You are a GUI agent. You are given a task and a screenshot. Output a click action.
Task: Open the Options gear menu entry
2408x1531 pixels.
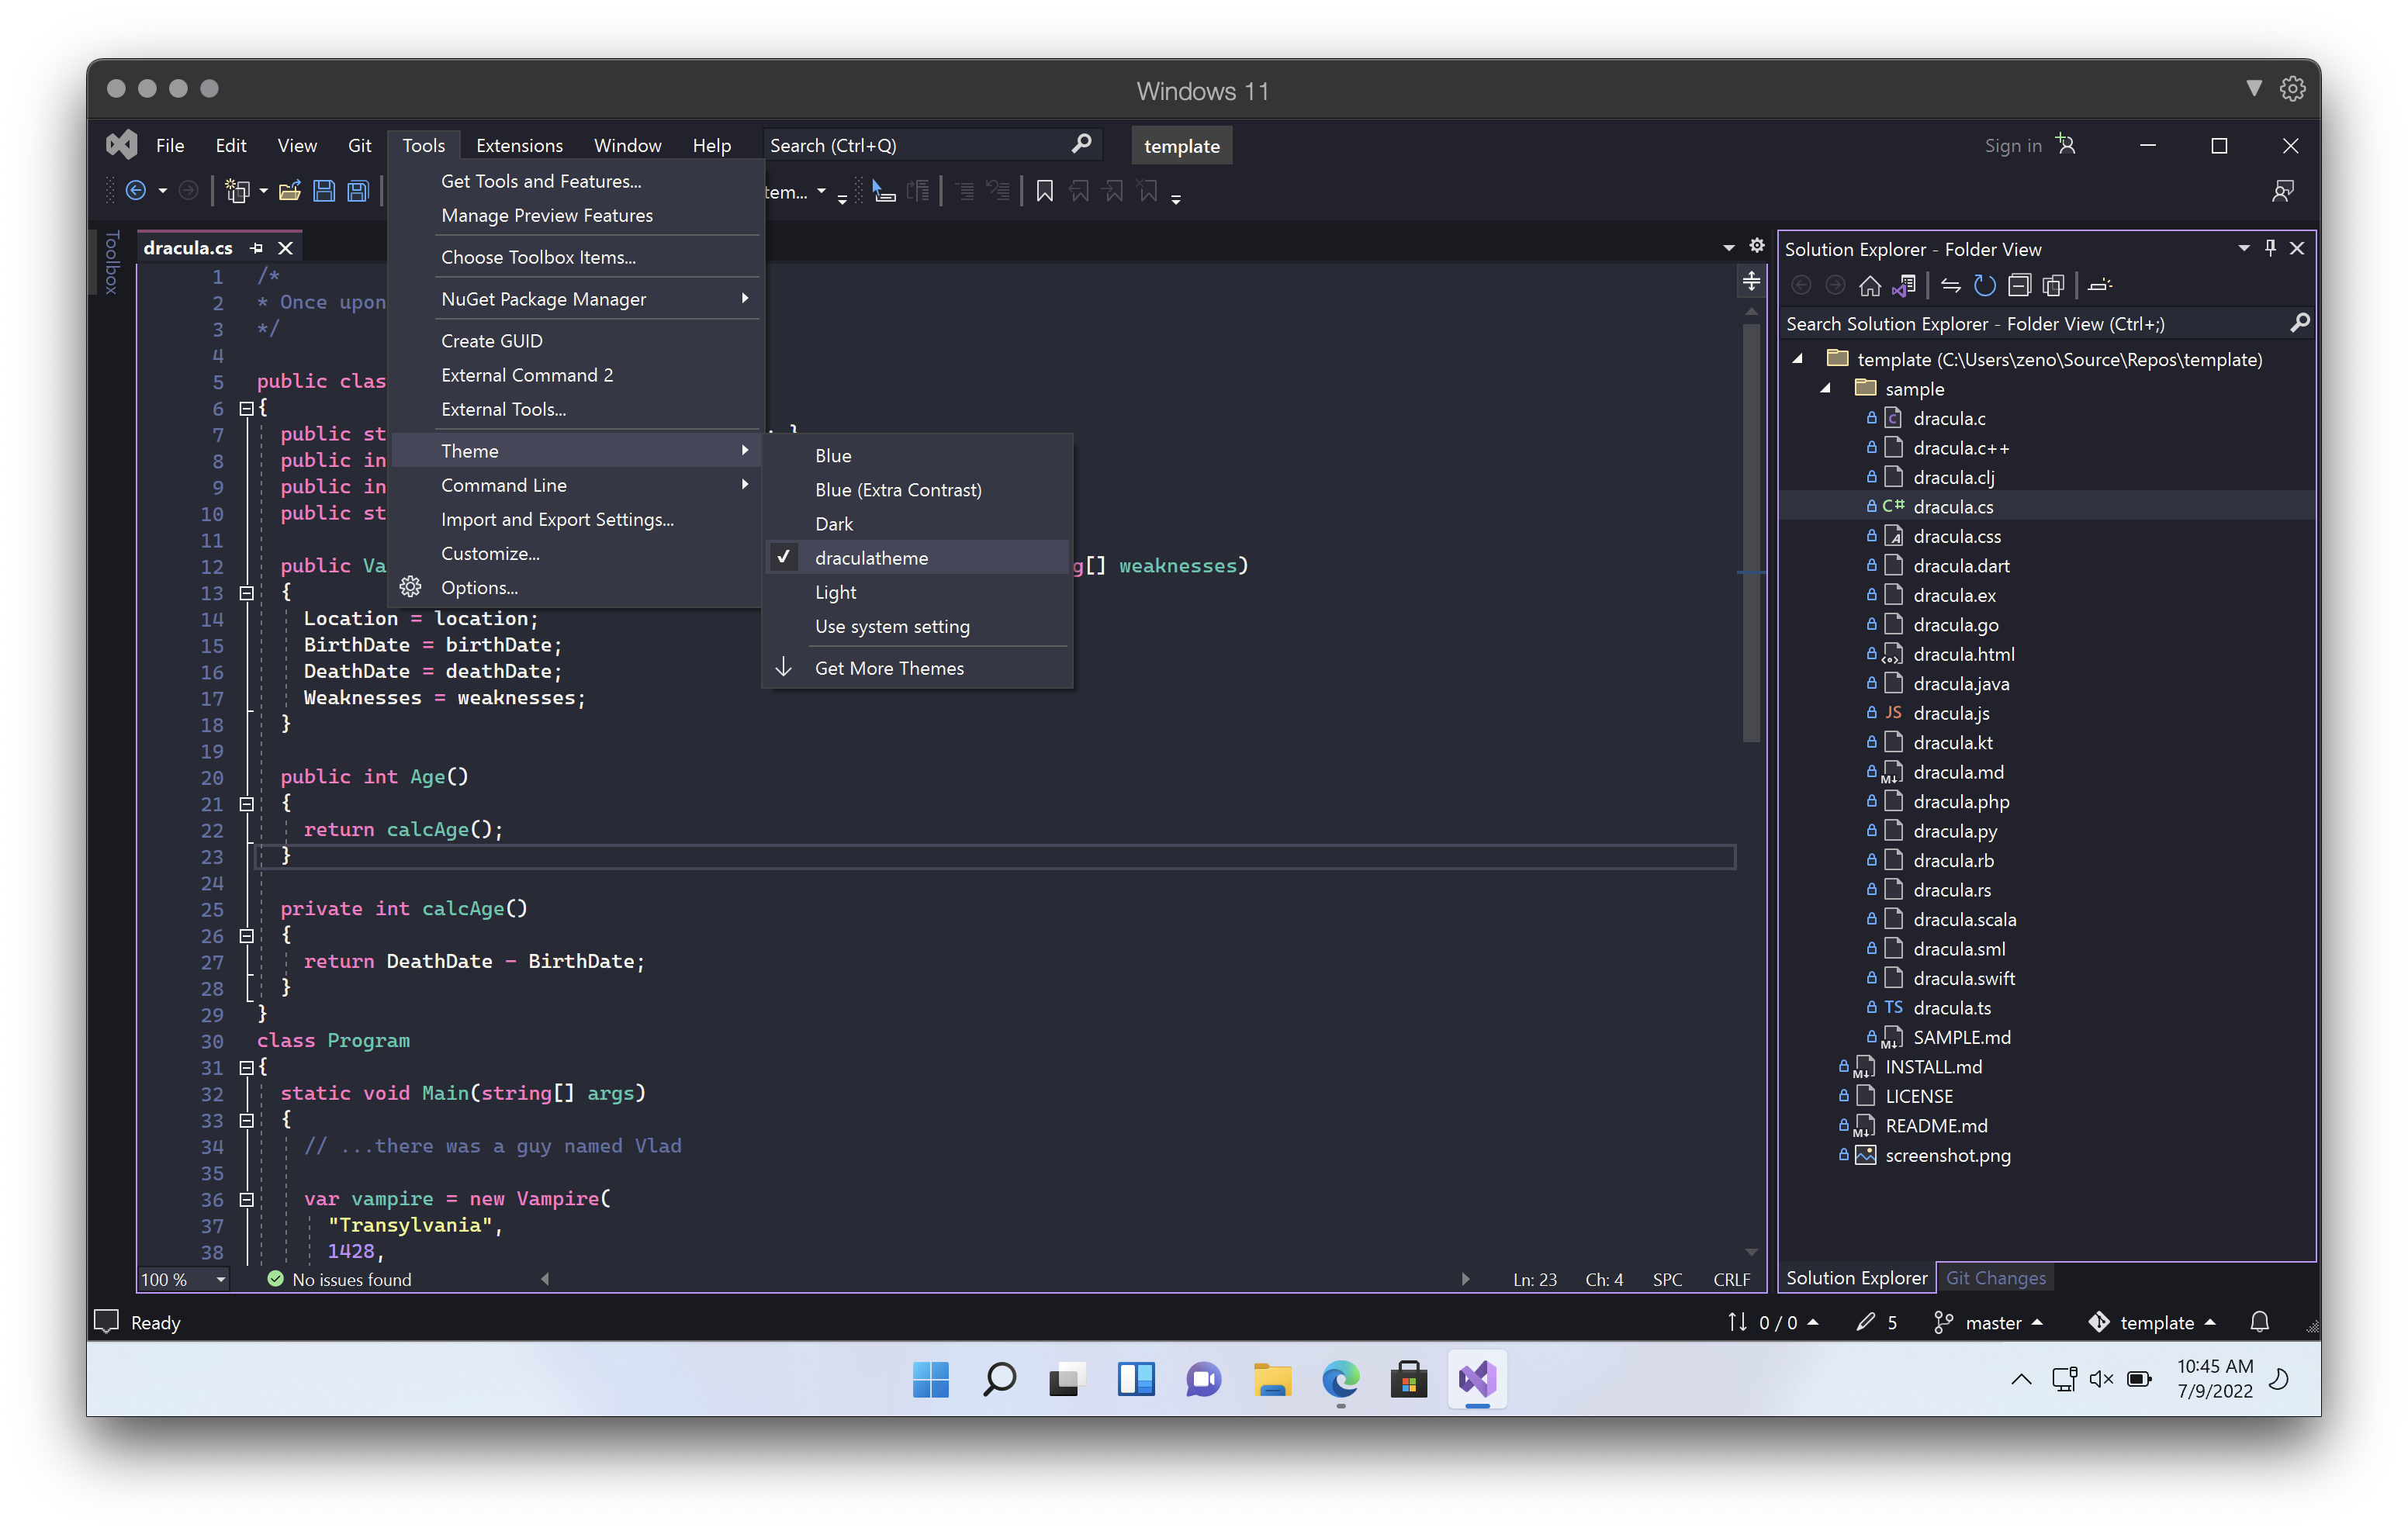479,588
